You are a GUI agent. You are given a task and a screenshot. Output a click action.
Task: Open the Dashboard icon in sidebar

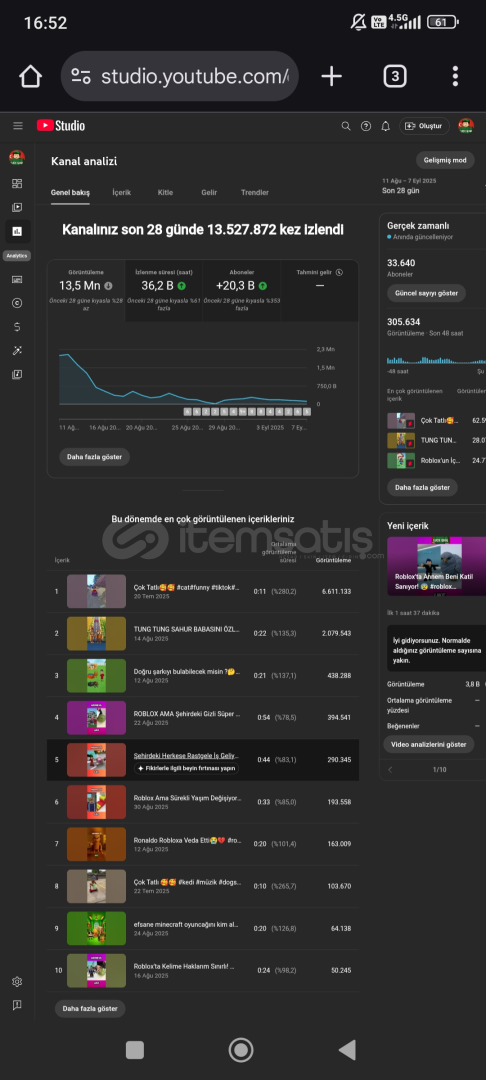(x=17, y=183)
